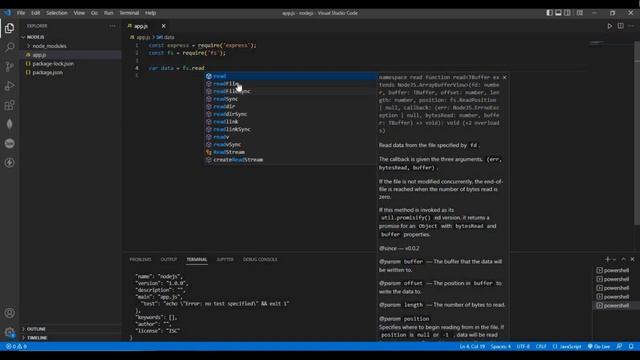640x360 pixels.
Task: Open the Terminal menu
Action: (129, 13)
